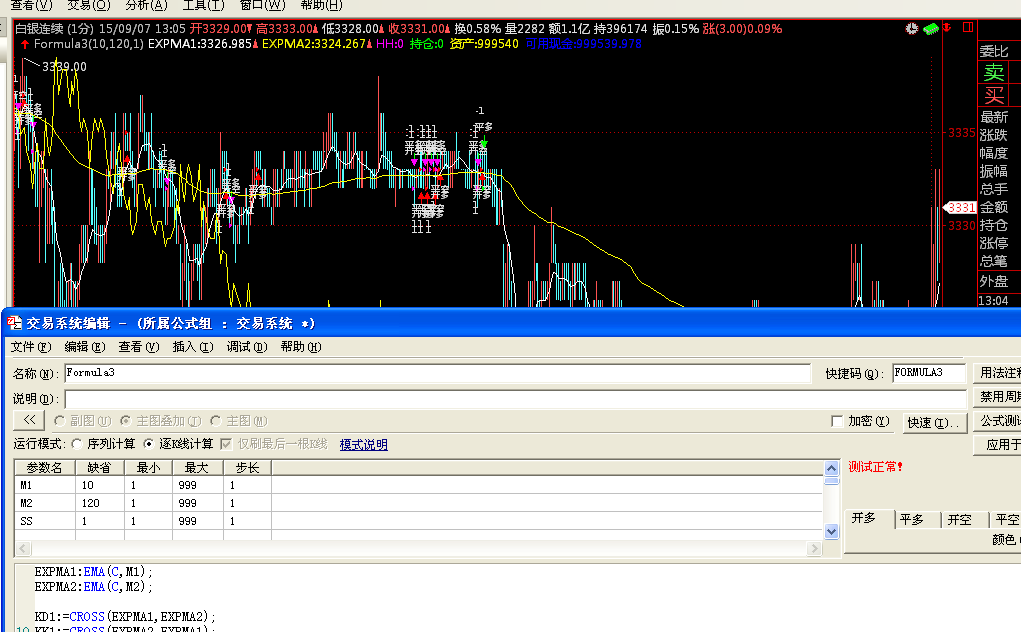Image resolution: width=1021 pixels, height=632 pixels.
Task: Select the 主图叠加 radio option
Action: coord(125,421)
